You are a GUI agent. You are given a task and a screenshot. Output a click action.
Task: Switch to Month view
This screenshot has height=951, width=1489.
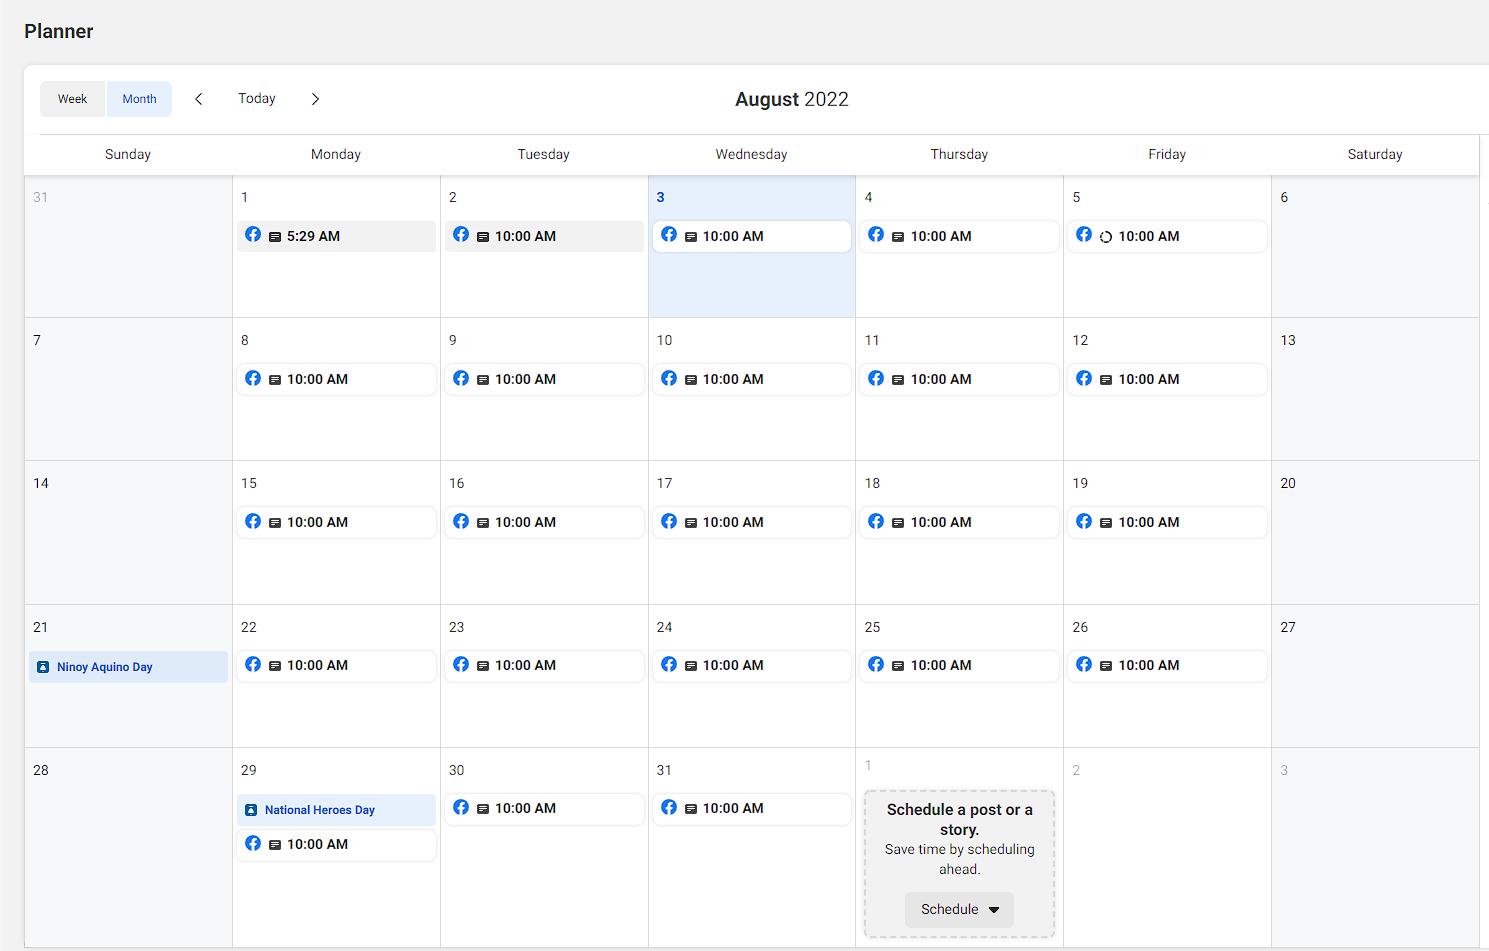click(x=139, y=99)
